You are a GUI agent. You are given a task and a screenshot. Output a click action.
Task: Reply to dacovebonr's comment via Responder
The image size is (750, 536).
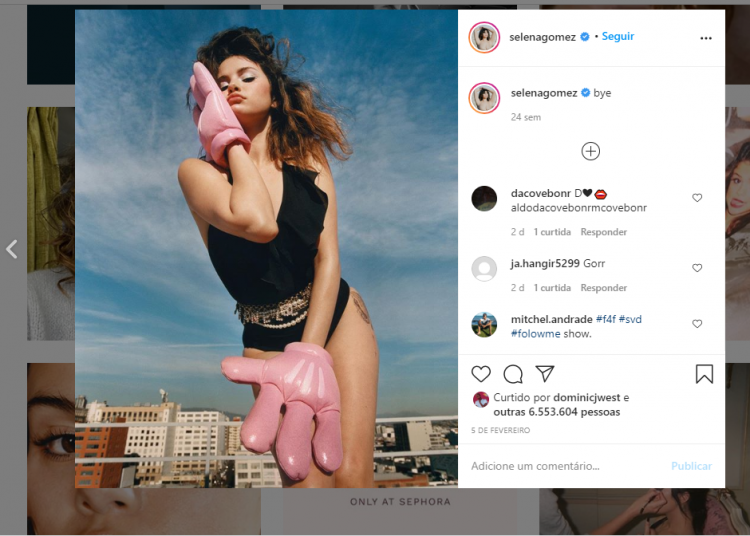pos(604,232)
